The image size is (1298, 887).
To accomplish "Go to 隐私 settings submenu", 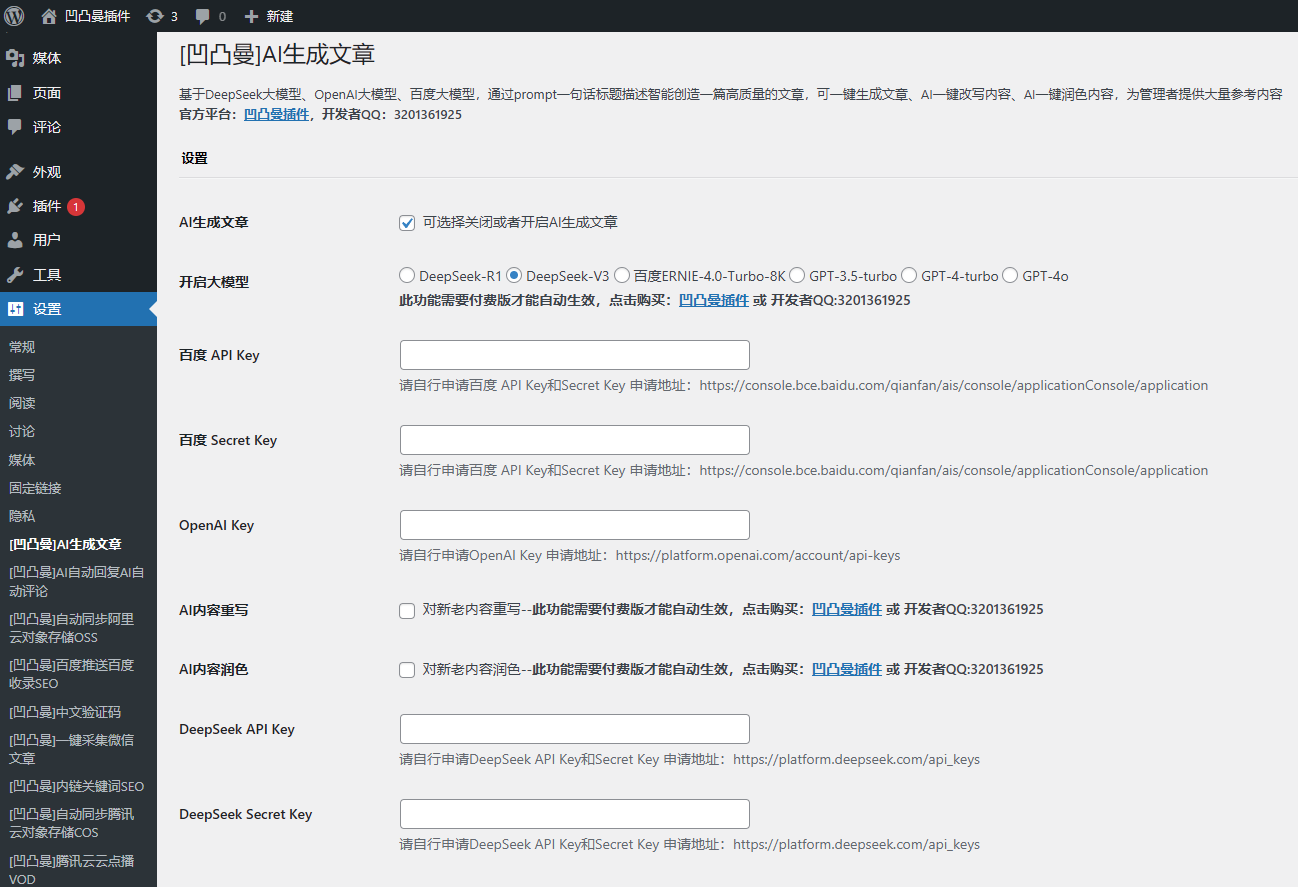I will tap(22, 516).
